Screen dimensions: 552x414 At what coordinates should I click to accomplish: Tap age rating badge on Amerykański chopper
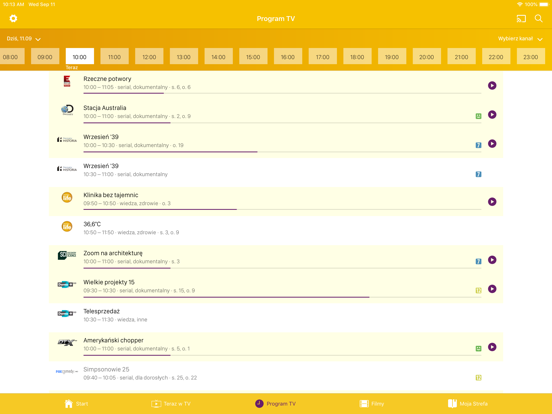(x=478, y=349)
